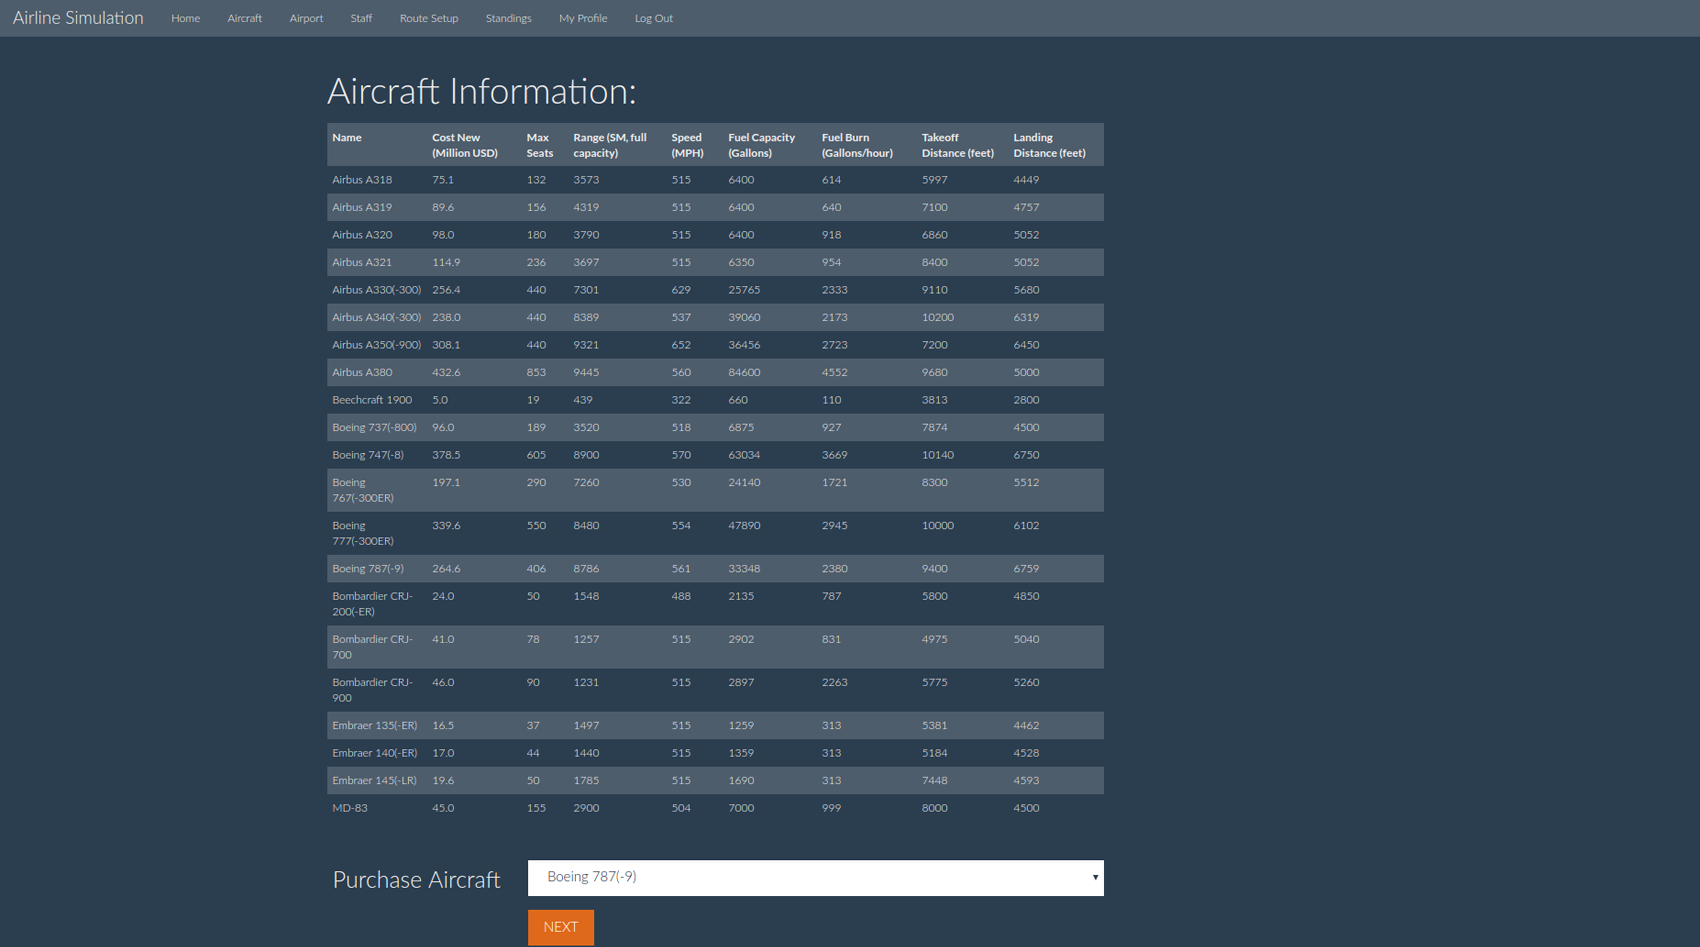Select the Embraer 145(-LR) row name
Image resolution: width=1700 pixels, height=947 pixels.
point(375,781)
